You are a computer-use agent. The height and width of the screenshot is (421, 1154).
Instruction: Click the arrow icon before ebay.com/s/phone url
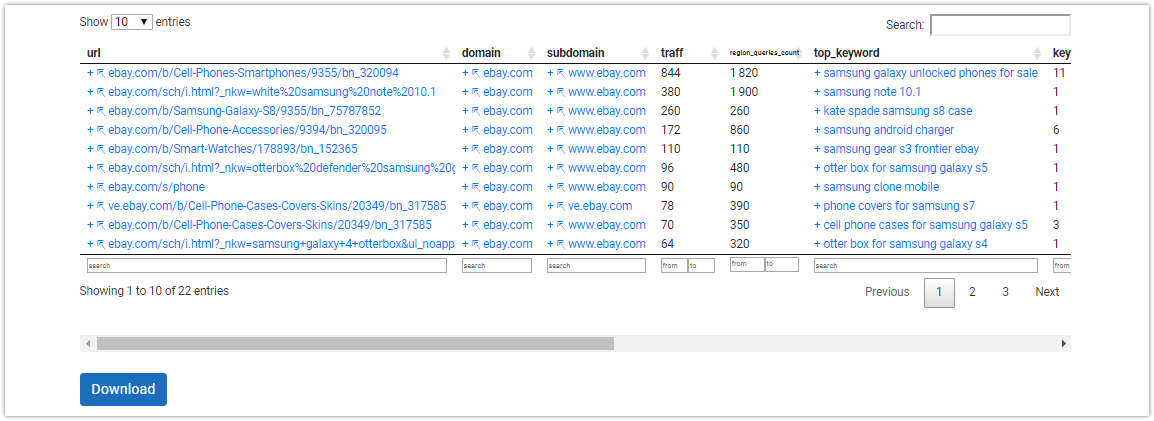[101, 187]
